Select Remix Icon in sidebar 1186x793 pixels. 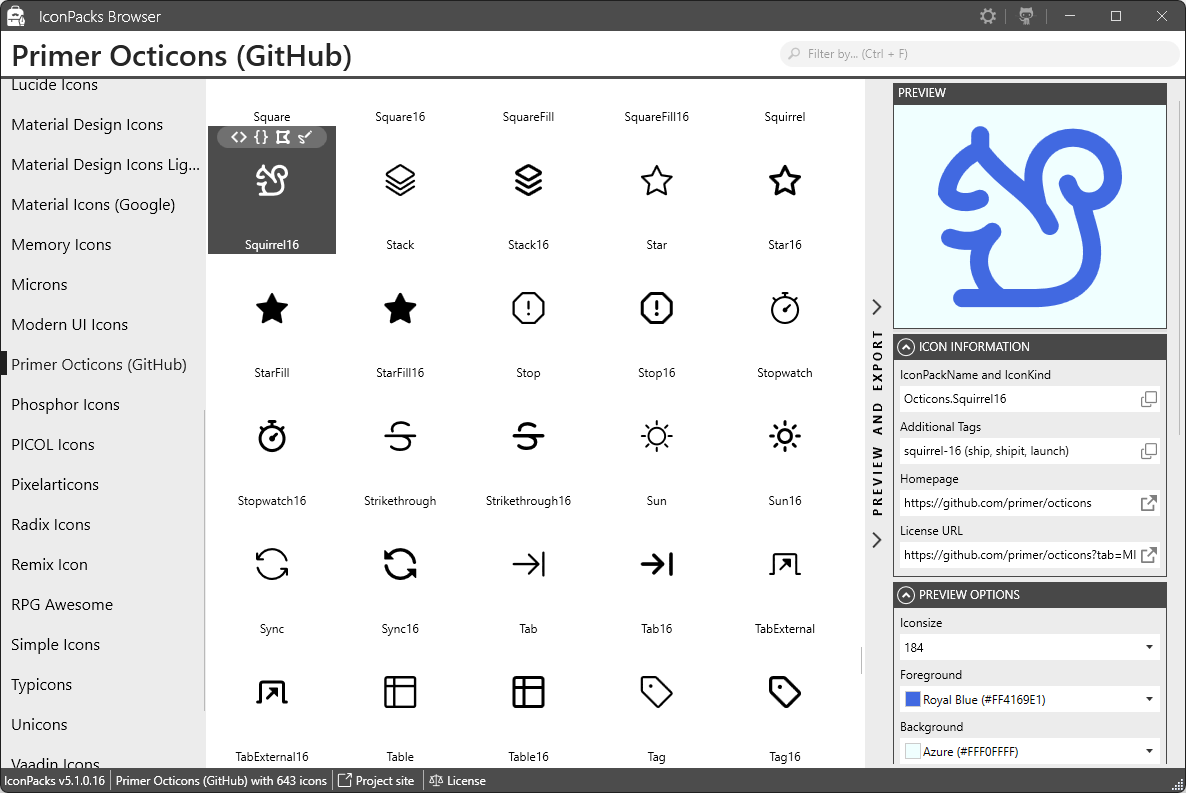pos(49,565)
